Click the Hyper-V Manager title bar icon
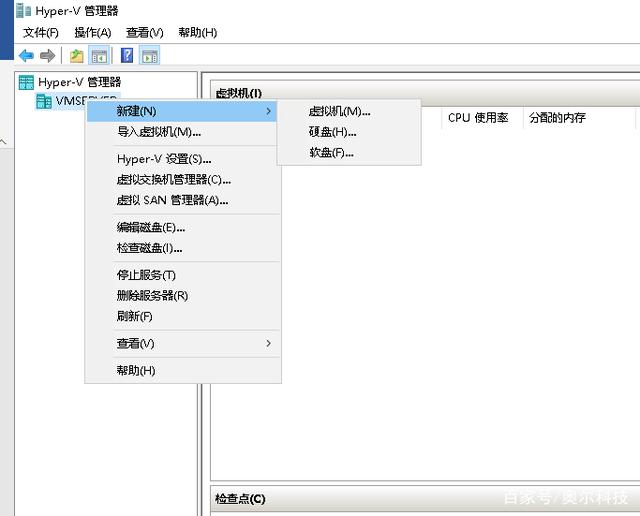Viewport: 640px width, 516px height. [23, 10]
